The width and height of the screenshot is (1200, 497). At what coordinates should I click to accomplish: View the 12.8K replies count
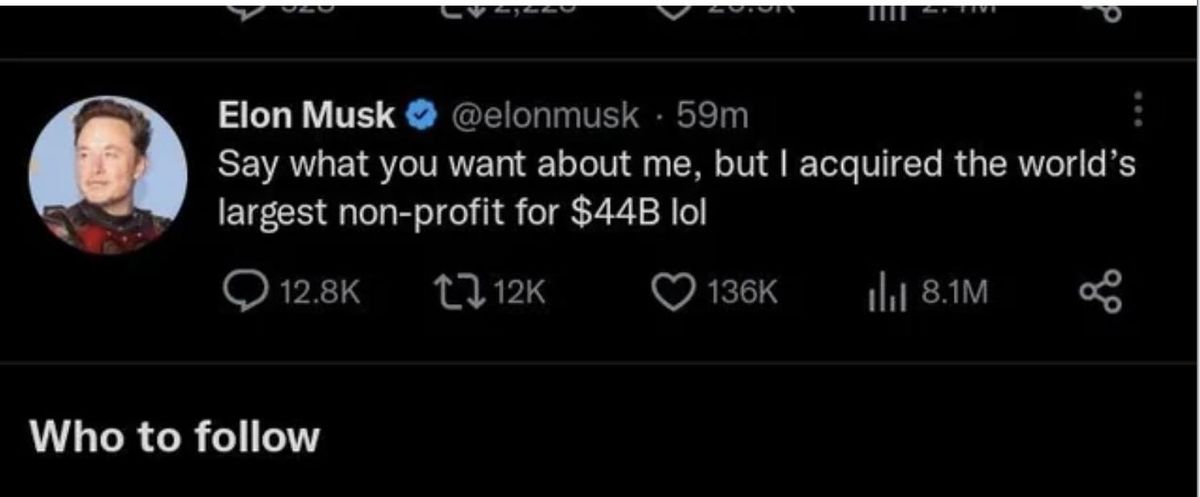click(x=320, y=292)
